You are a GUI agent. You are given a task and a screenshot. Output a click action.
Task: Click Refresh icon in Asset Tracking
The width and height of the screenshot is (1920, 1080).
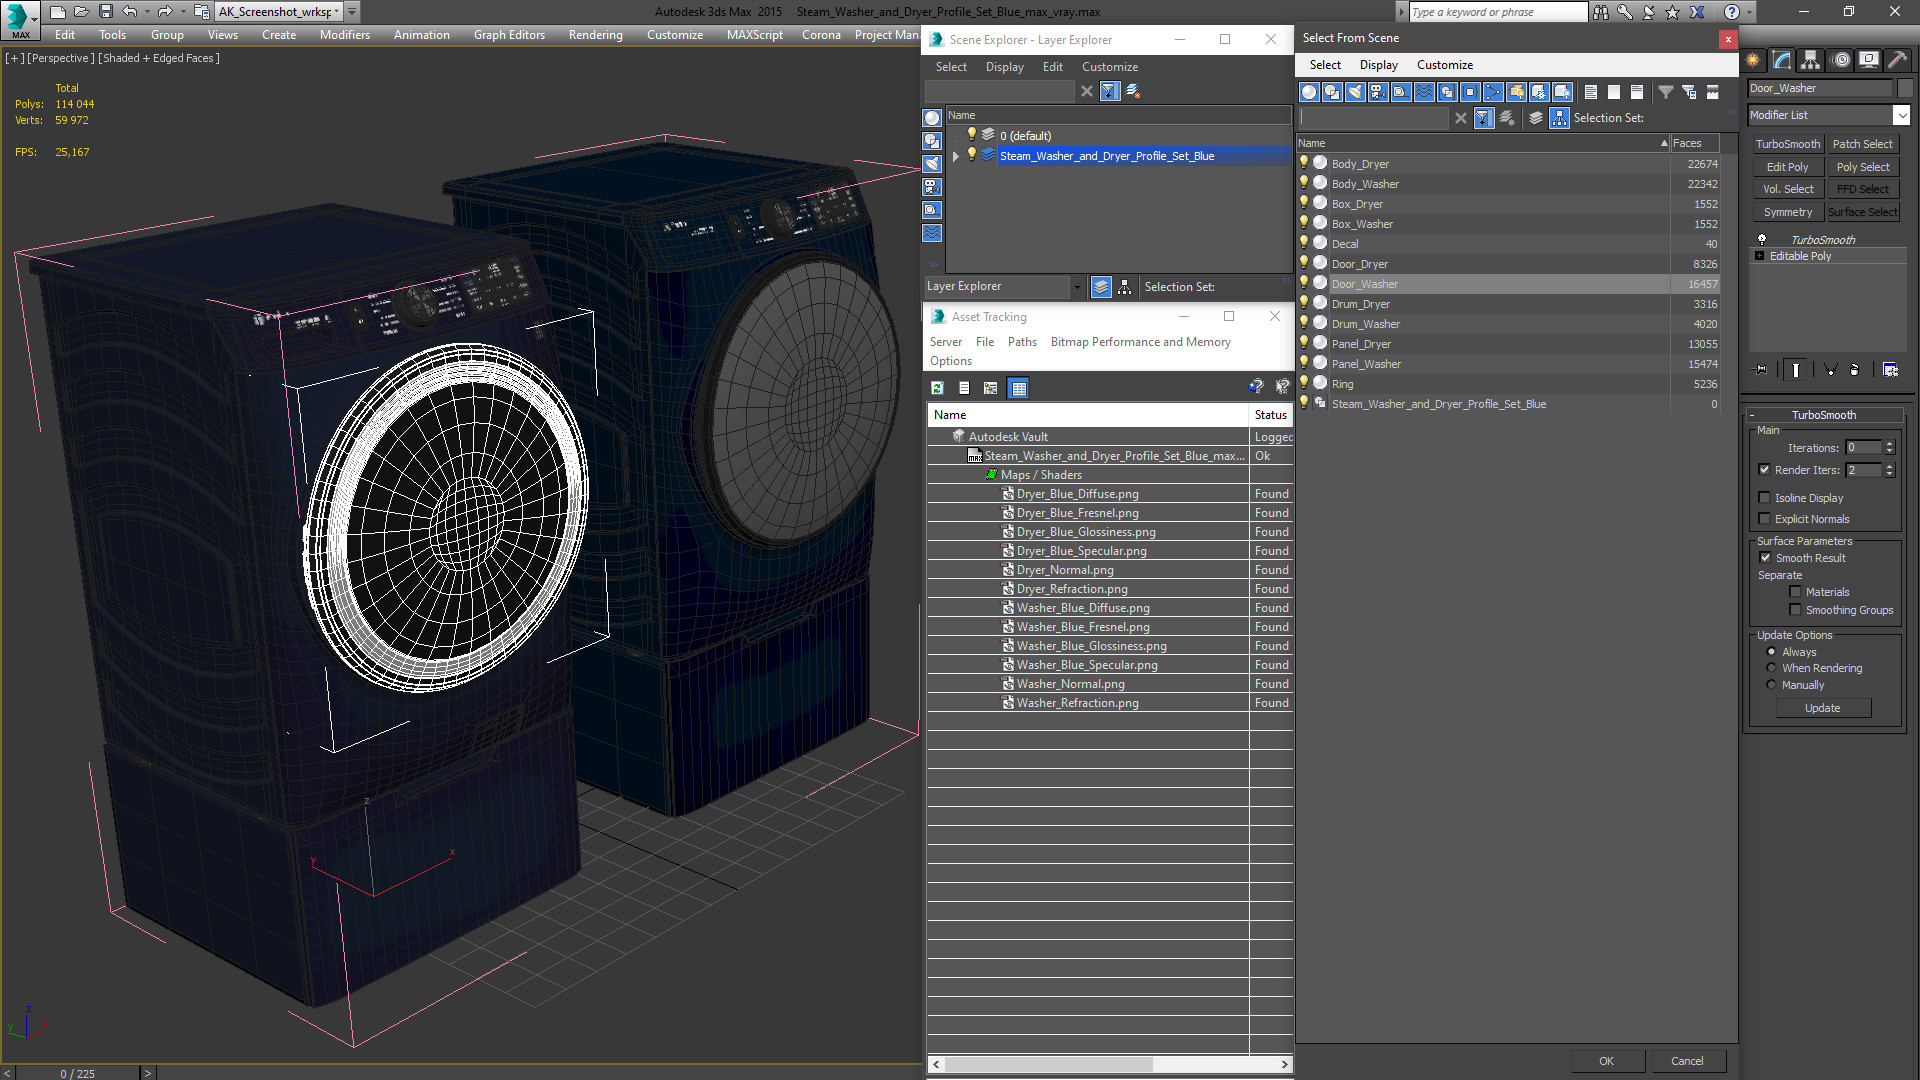[937, 388]
